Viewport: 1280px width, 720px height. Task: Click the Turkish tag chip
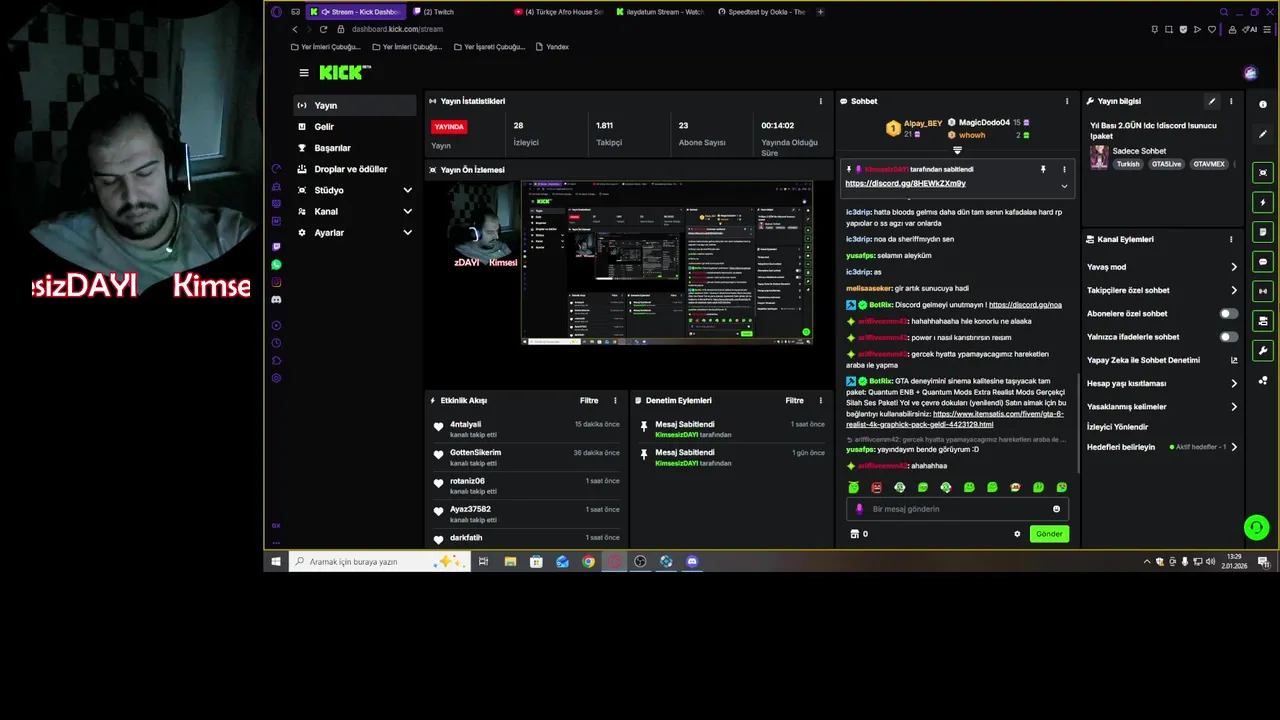click(x=1128, y=164)
